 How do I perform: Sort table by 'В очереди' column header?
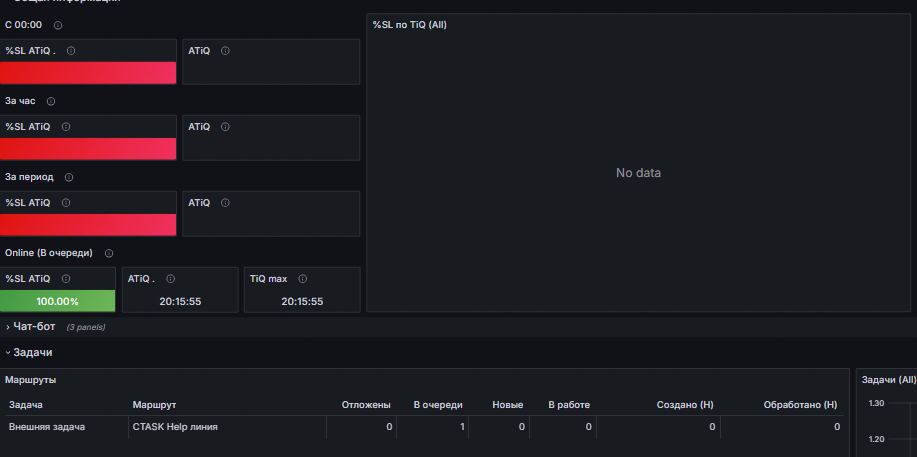(438, 405)
